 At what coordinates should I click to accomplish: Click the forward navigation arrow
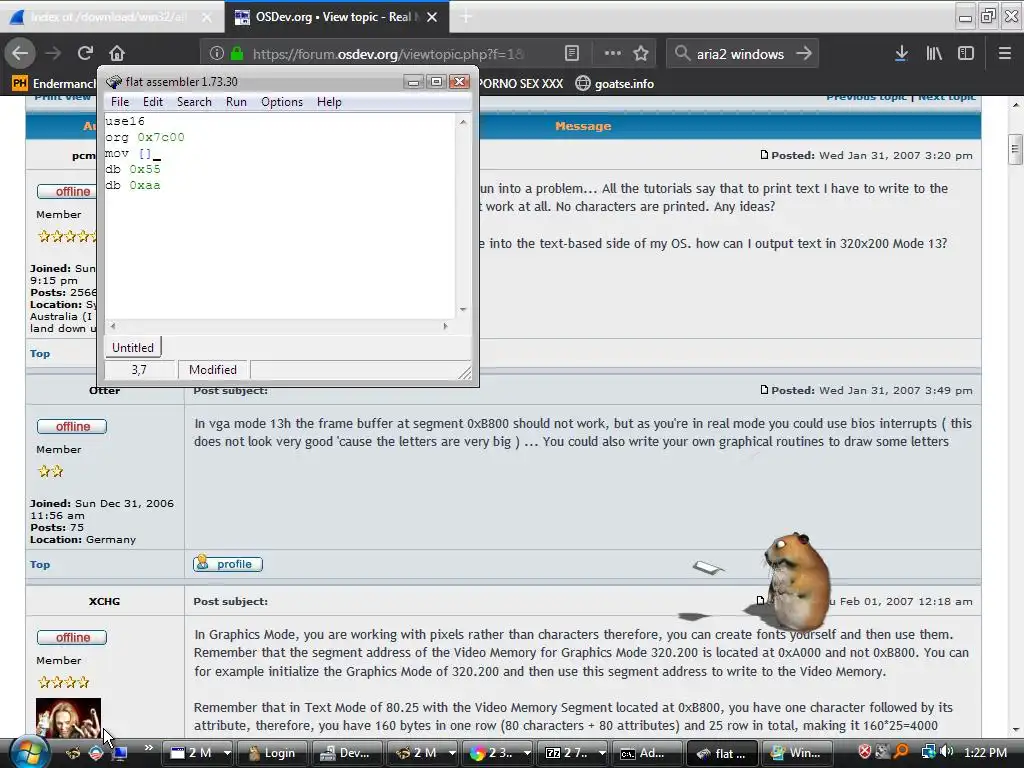[53, 53]
